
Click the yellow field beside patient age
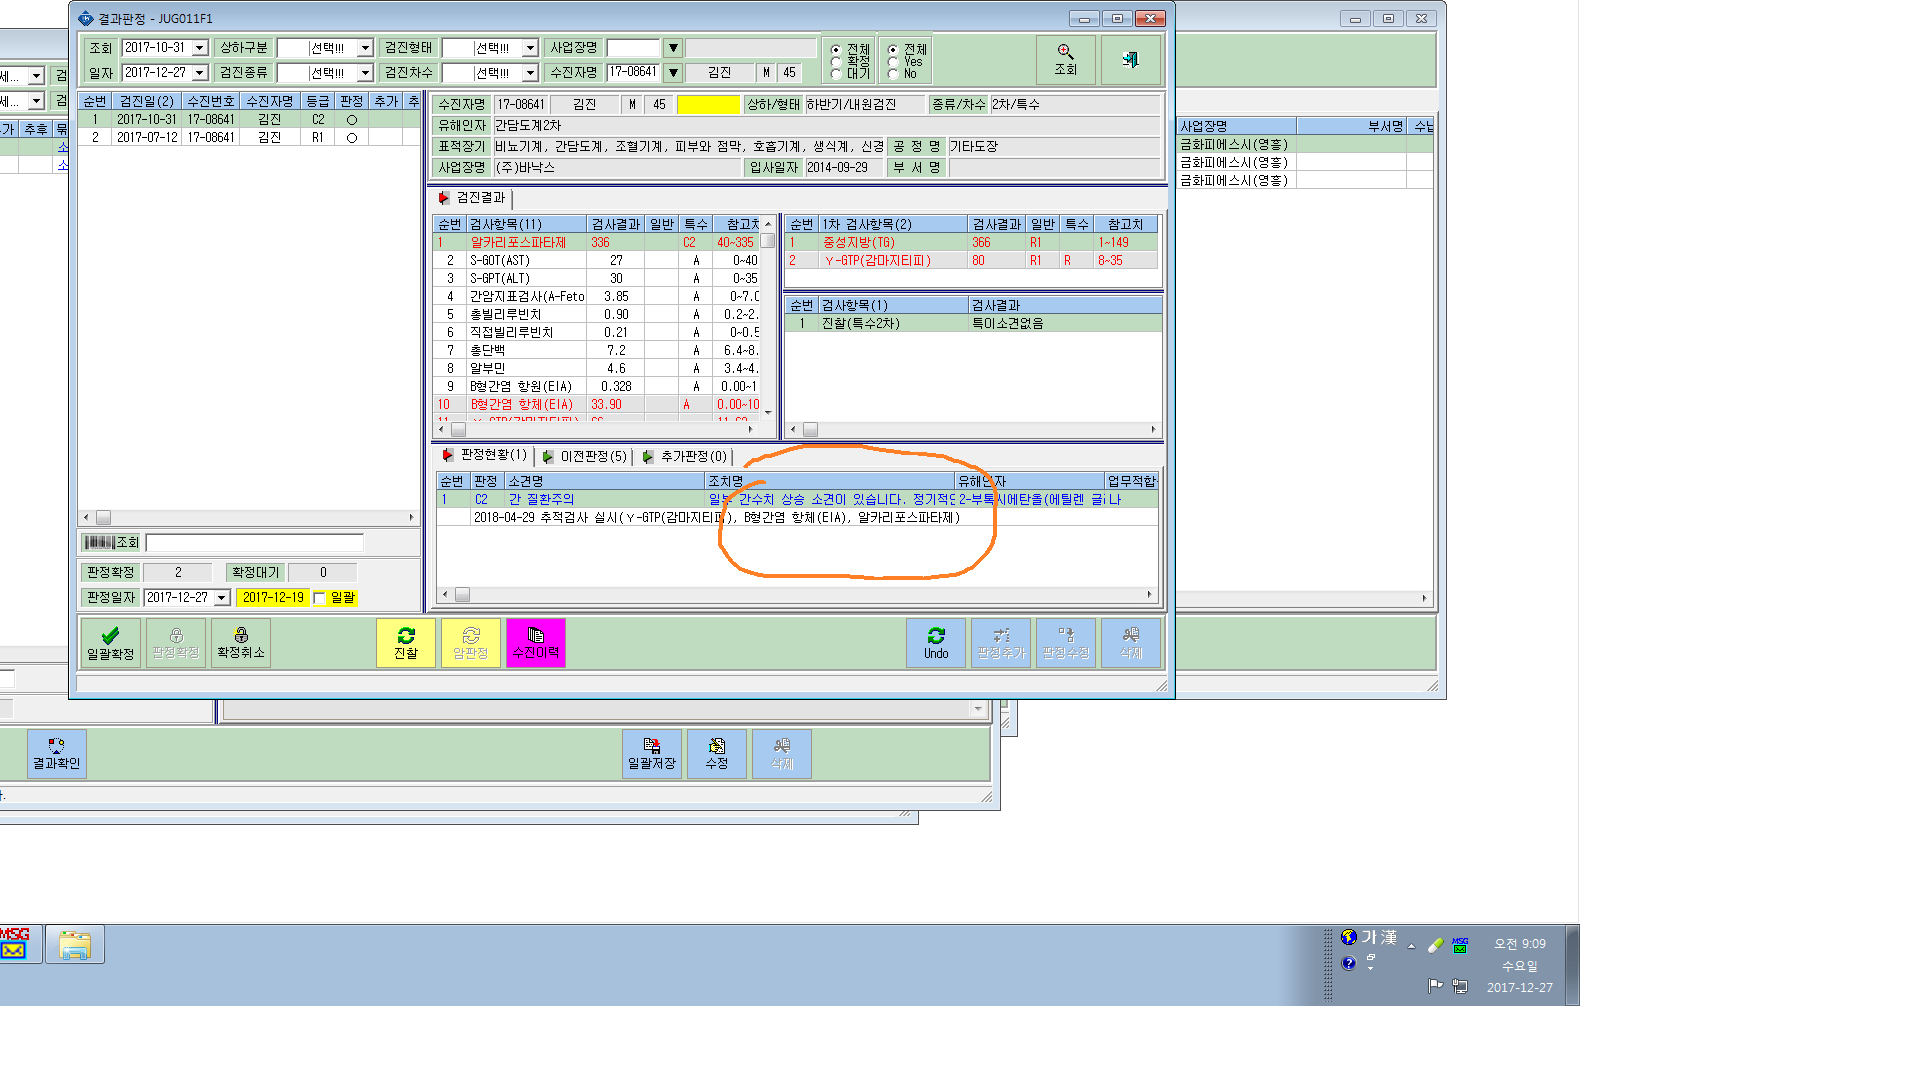tap(708, 104)
